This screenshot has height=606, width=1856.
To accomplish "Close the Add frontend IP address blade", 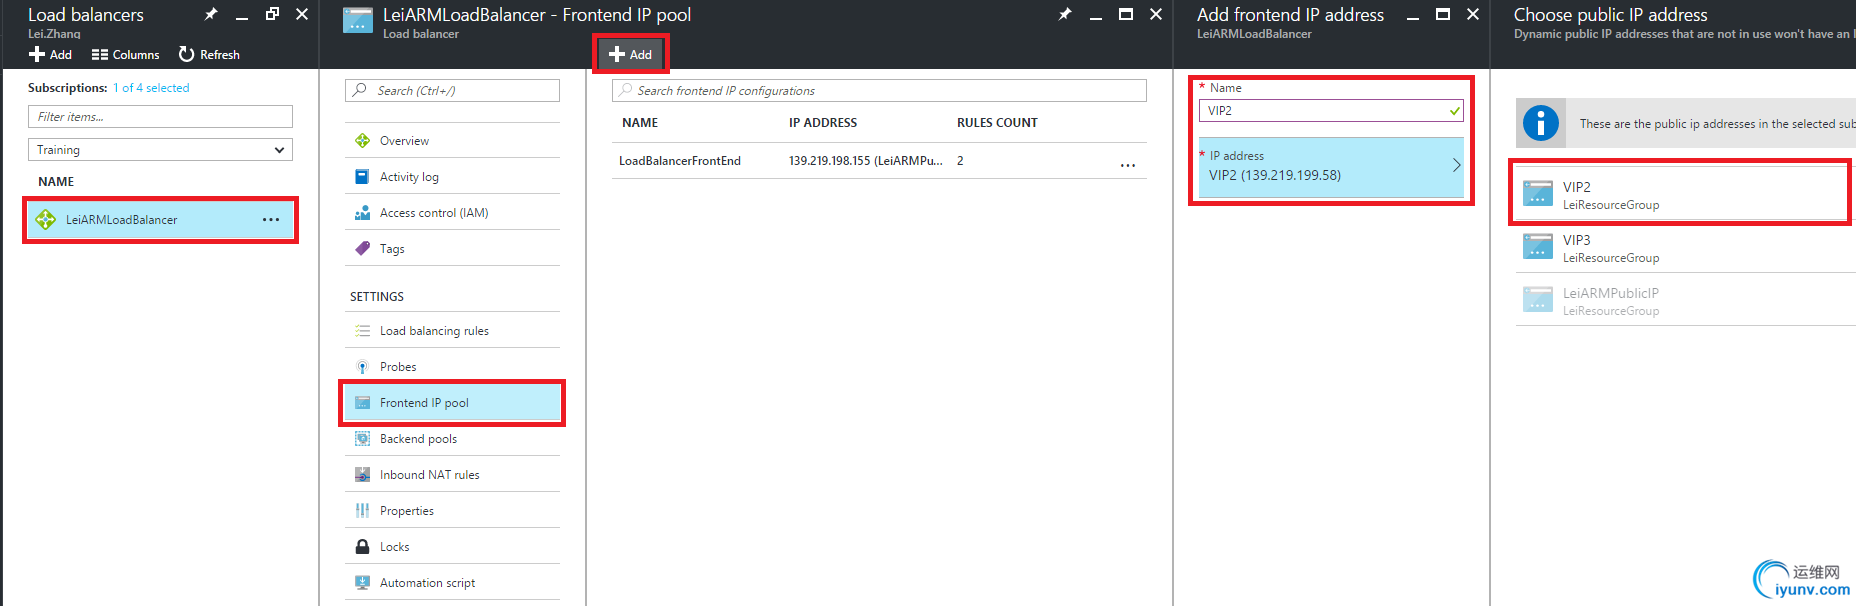I will point(1473,14).
